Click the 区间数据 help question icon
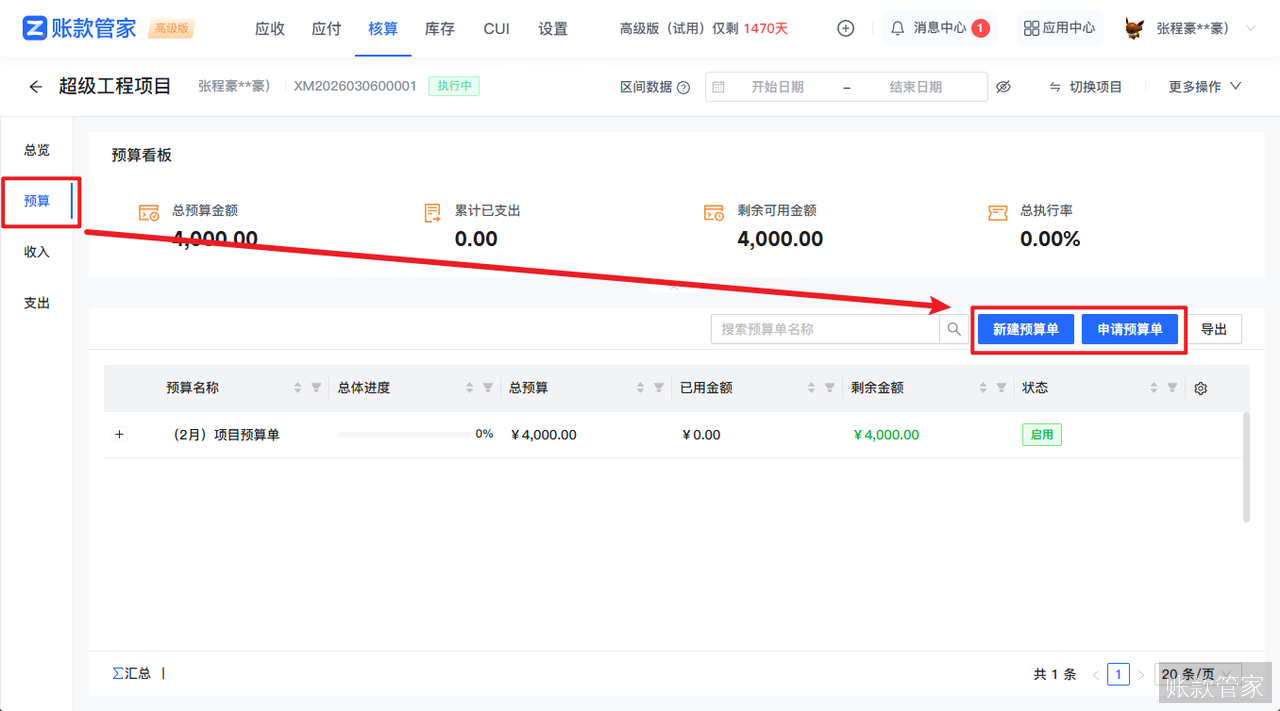 point(684,87)
